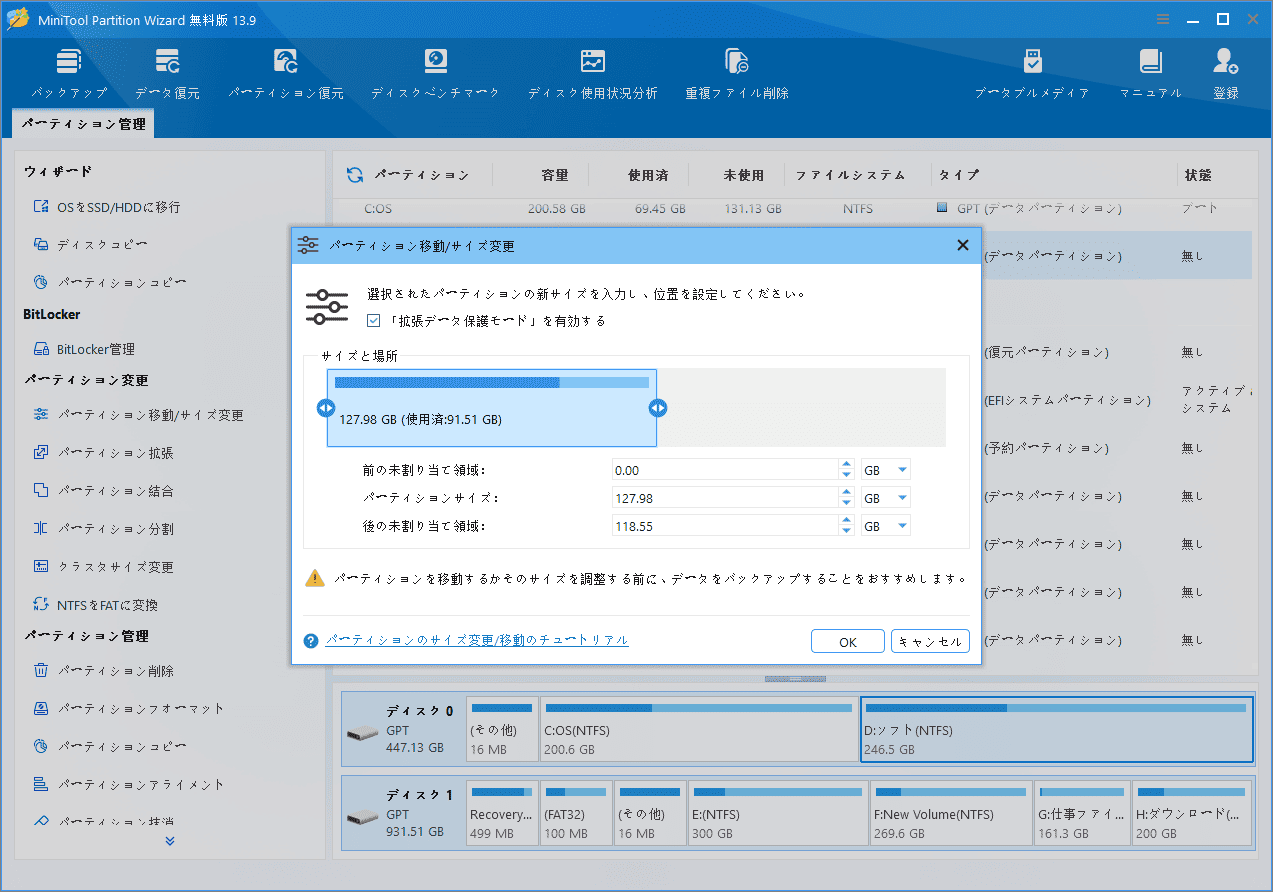Switch to パーティション管理 tab
The width and height of the screenshot is (1273, 892).
[84, 124]
